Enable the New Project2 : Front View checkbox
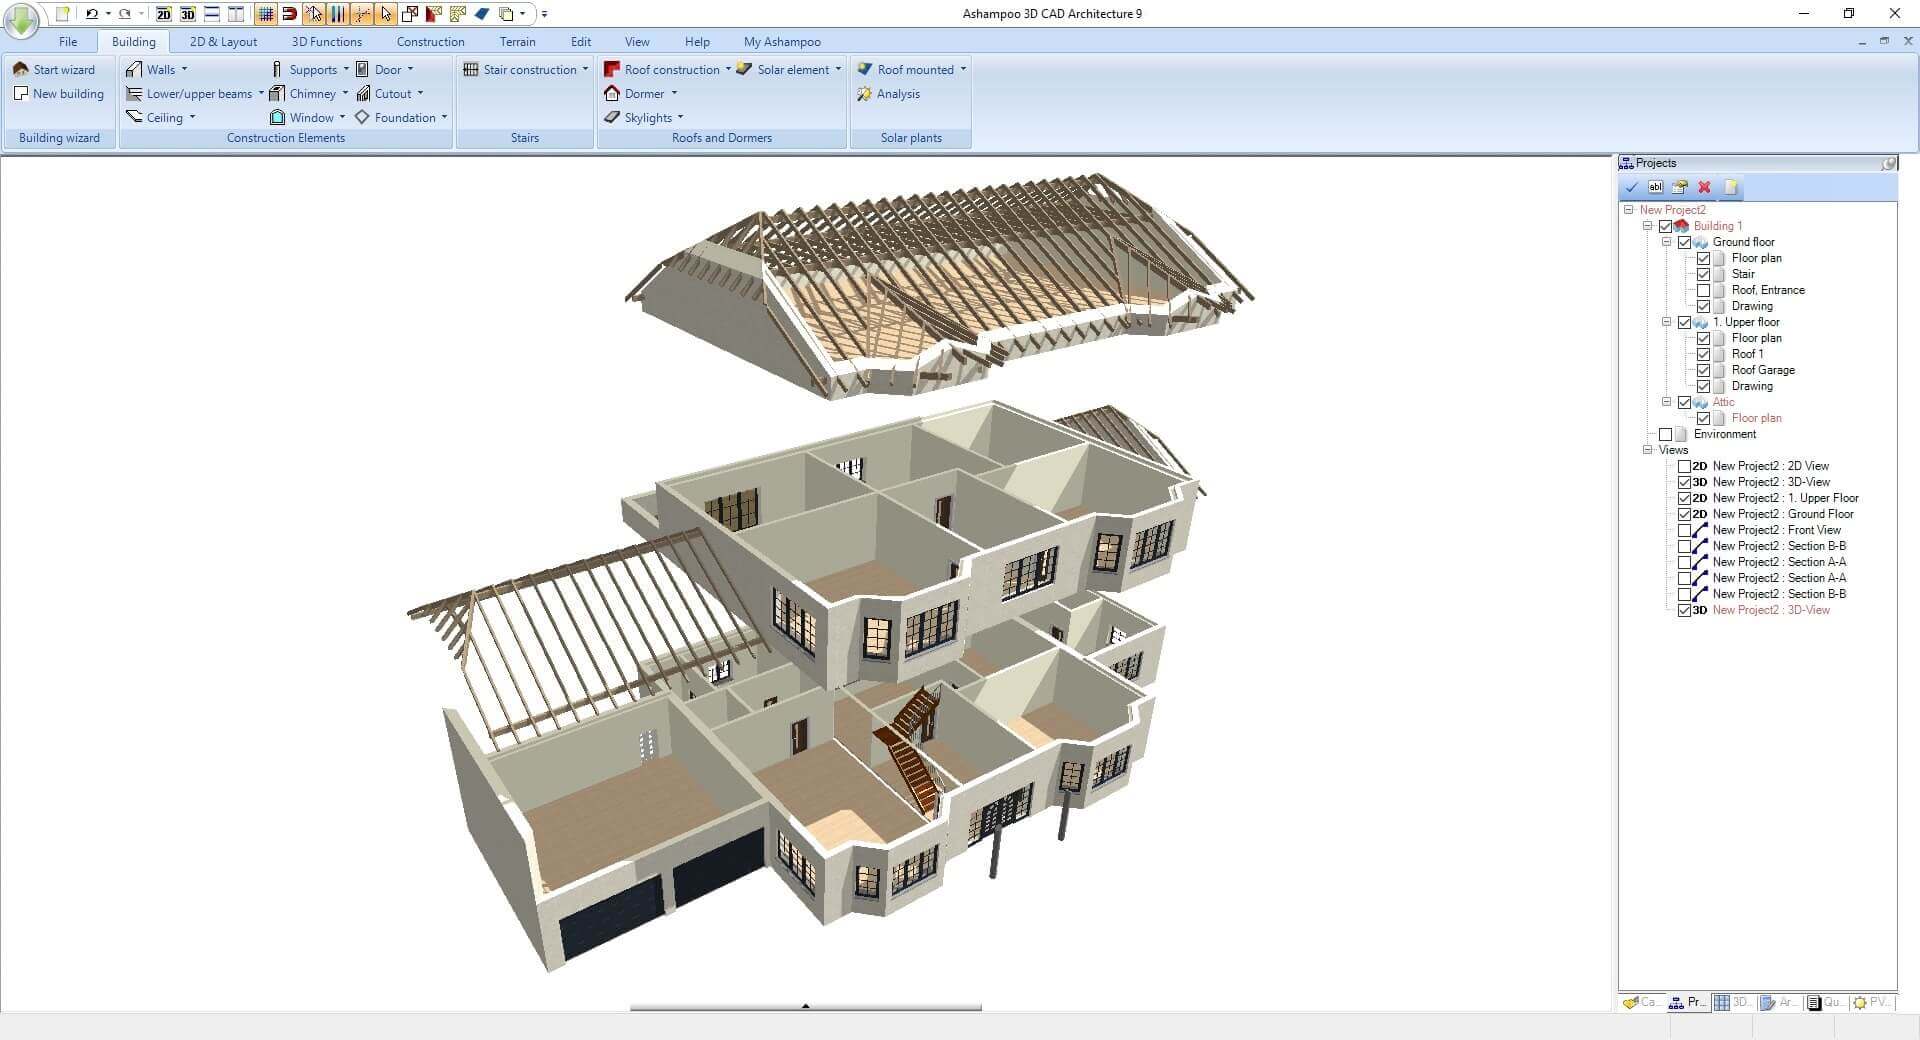Screen dimensions: 1920x1040 click(x=1686, y=530)
